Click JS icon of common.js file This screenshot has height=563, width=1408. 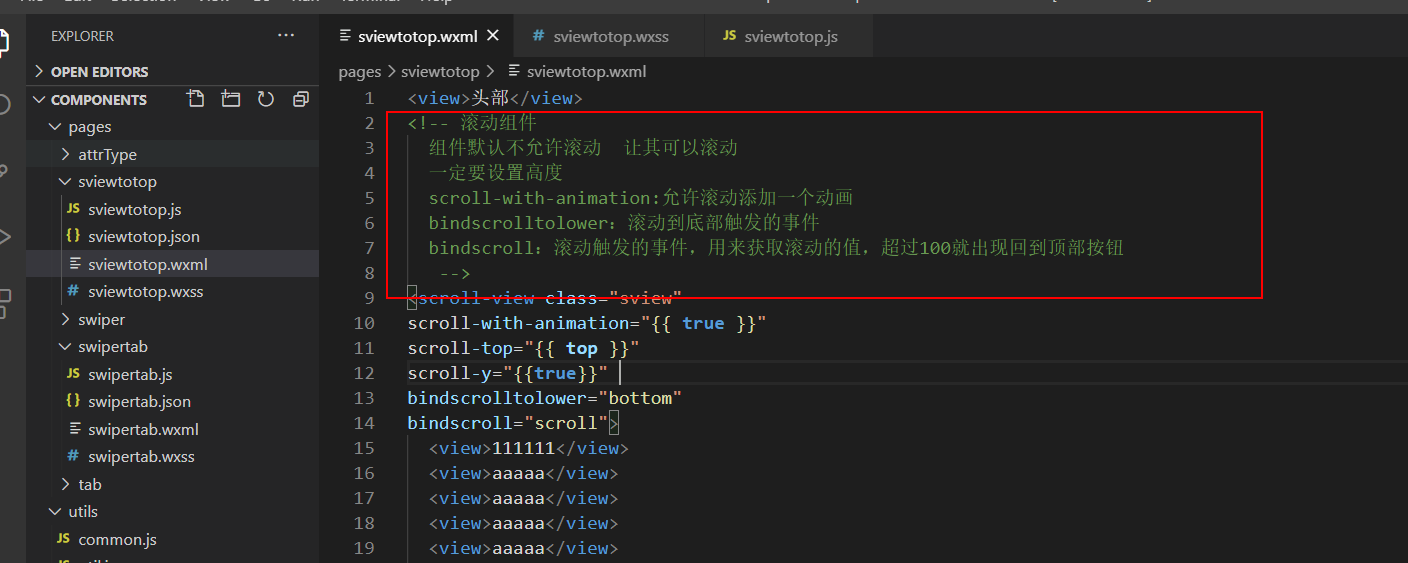63,539
